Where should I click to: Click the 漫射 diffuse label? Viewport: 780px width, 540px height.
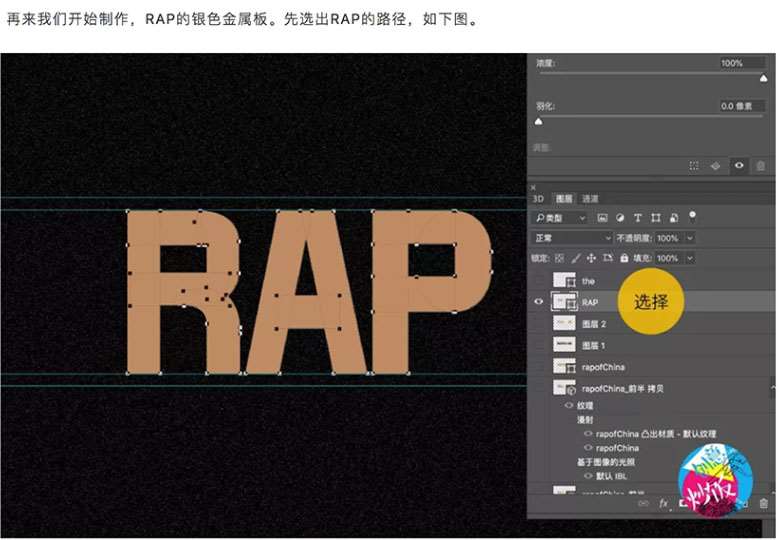point(585,420)
